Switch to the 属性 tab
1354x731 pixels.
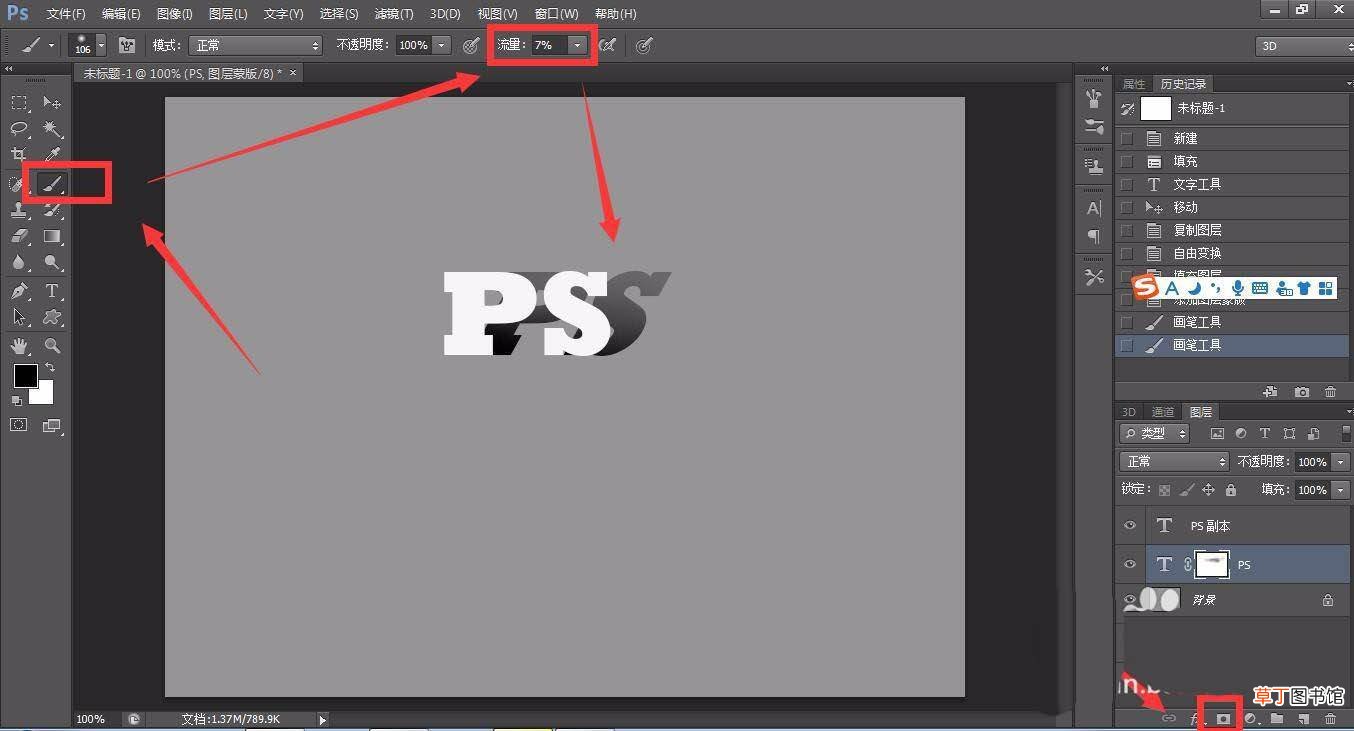click(1134, 84)
